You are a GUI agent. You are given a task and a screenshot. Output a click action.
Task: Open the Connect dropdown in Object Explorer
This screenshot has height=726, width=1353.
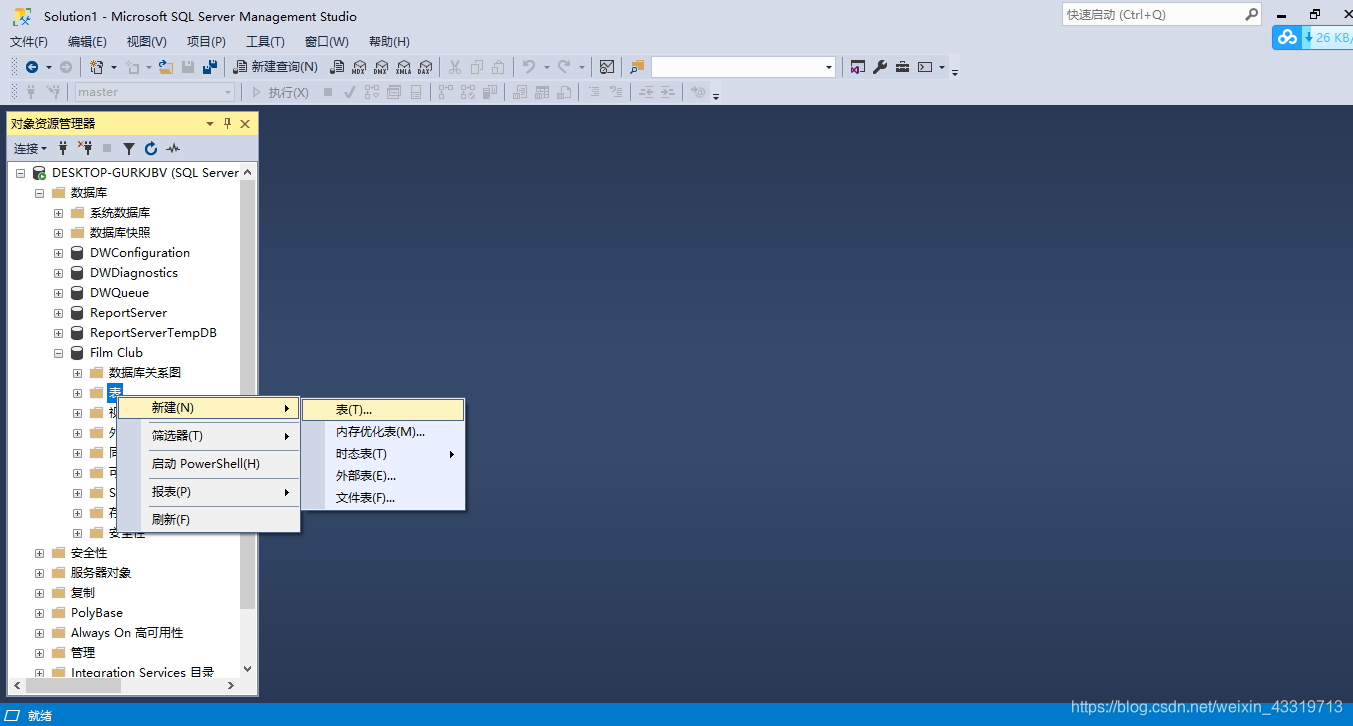(x=30, y=148)
